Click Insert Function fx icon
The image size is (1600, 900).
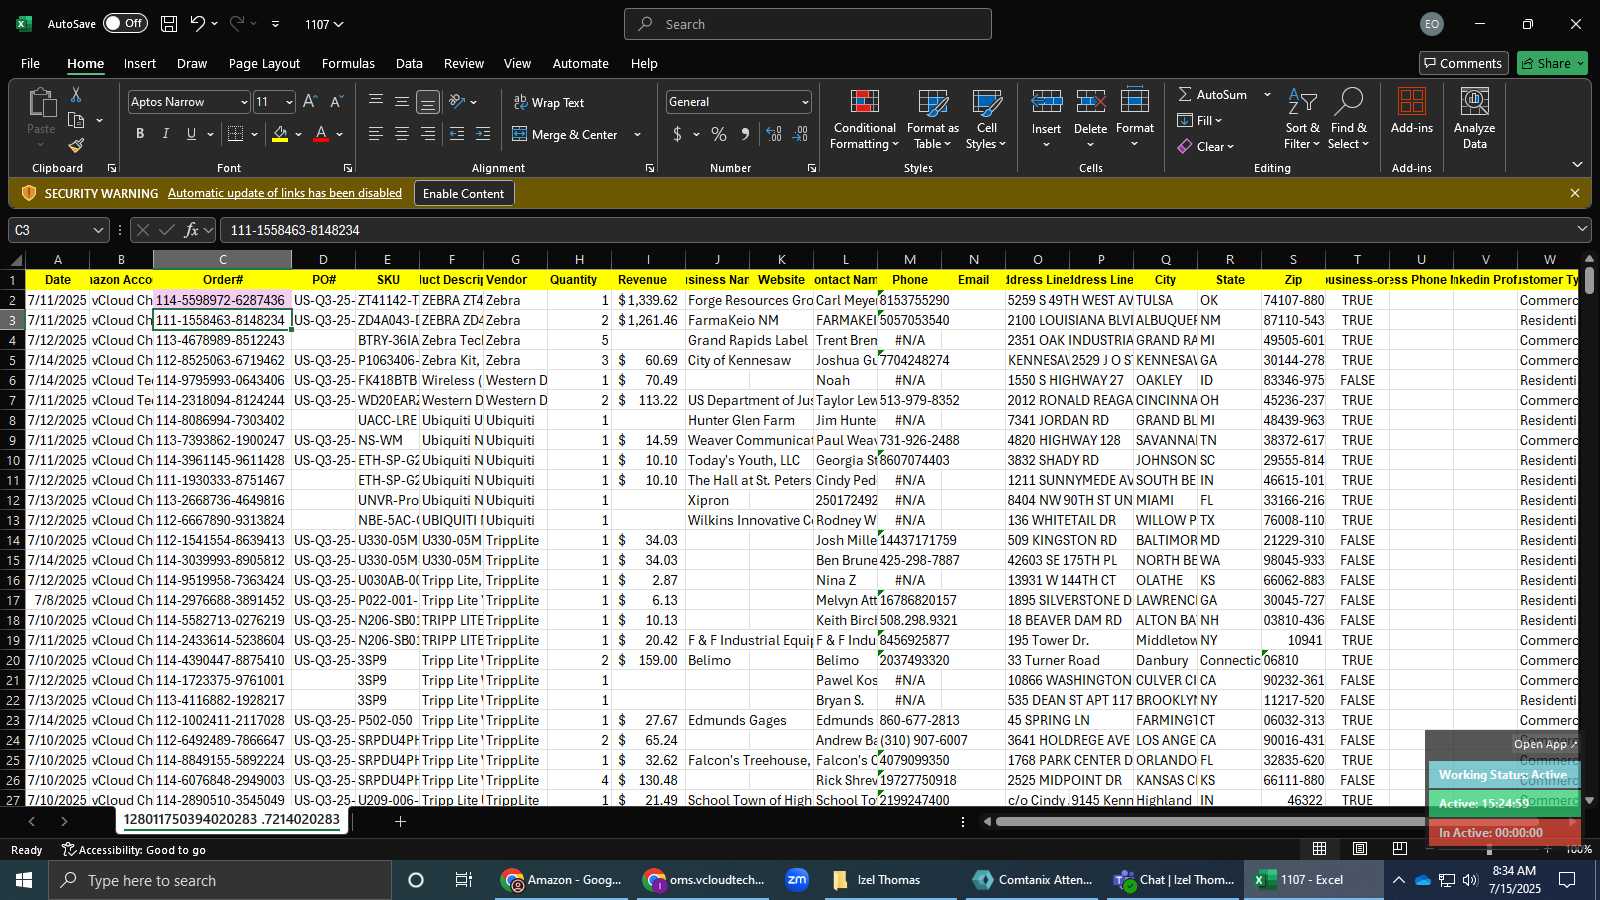(x=191, y=230)
